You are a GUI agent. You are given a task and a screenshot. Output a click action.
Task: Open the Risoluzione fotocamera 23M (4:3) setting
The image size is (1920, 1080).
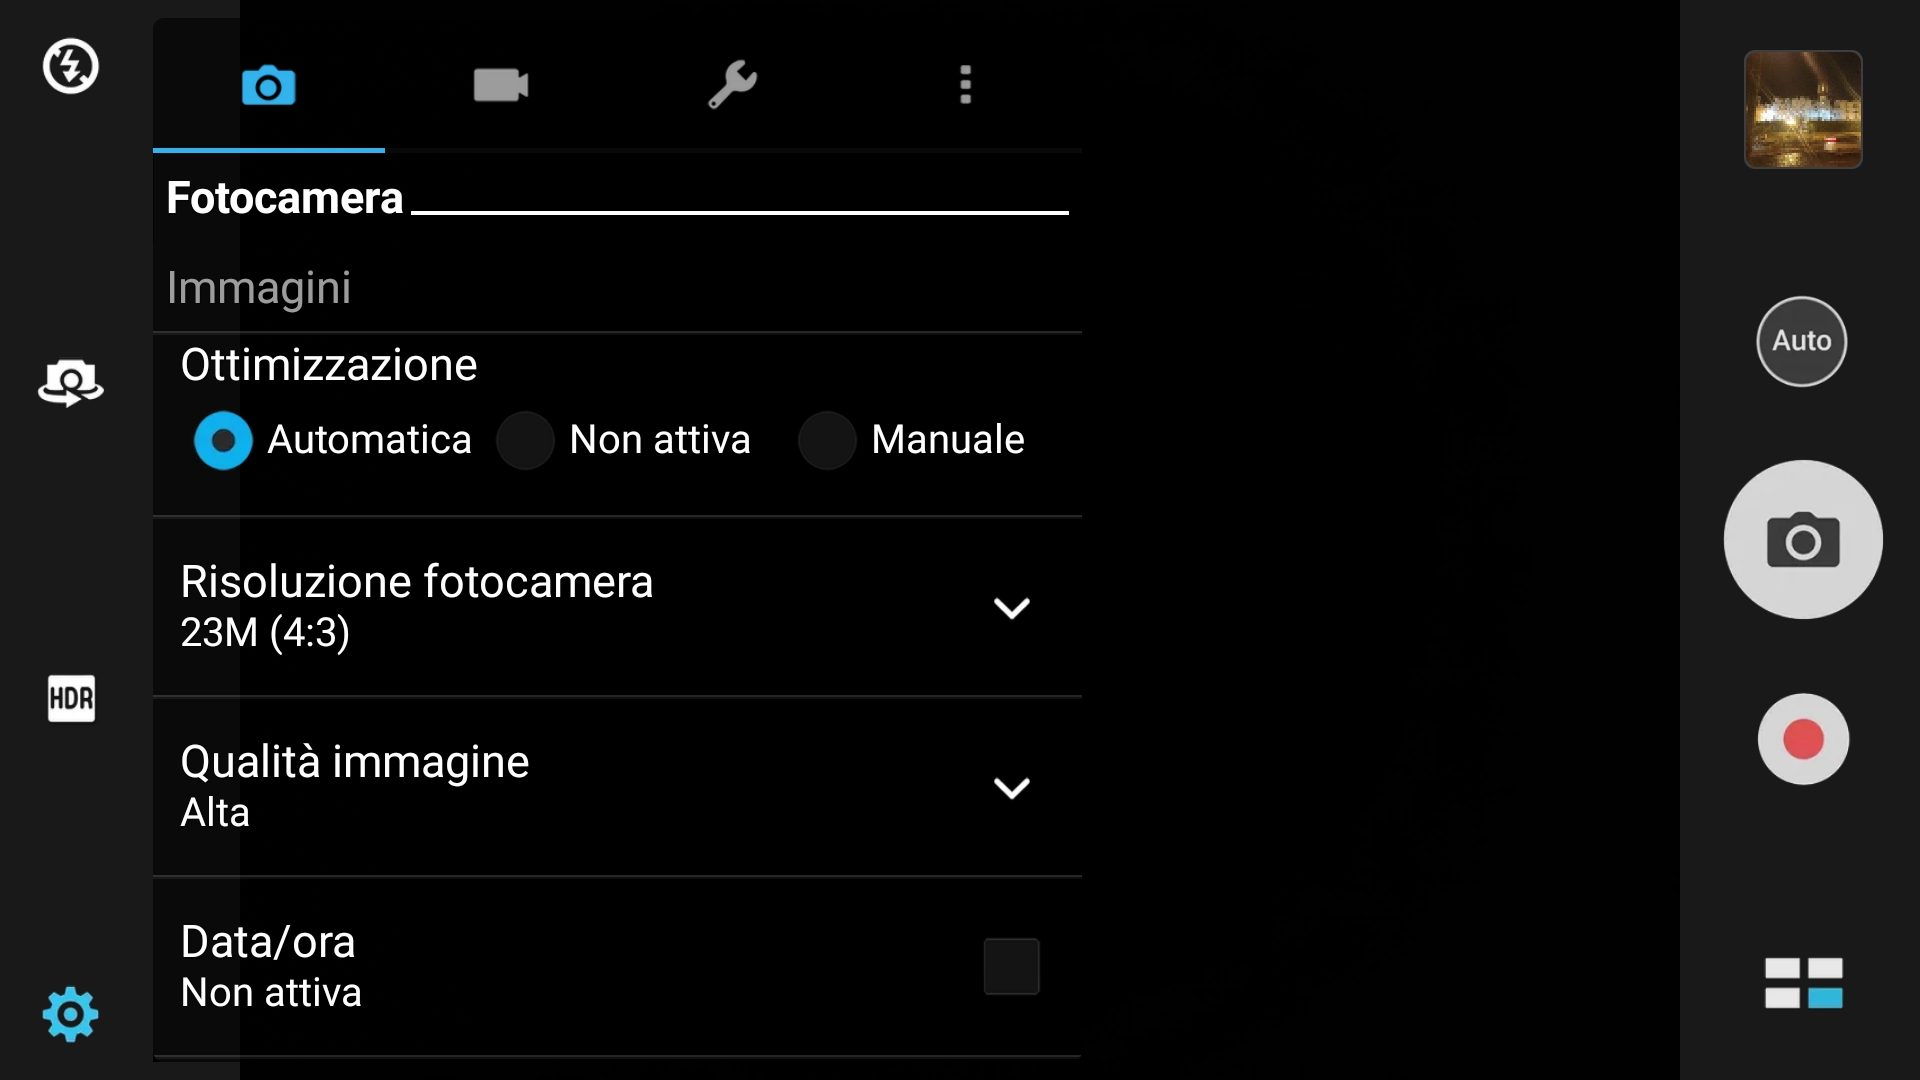[617, 607]
